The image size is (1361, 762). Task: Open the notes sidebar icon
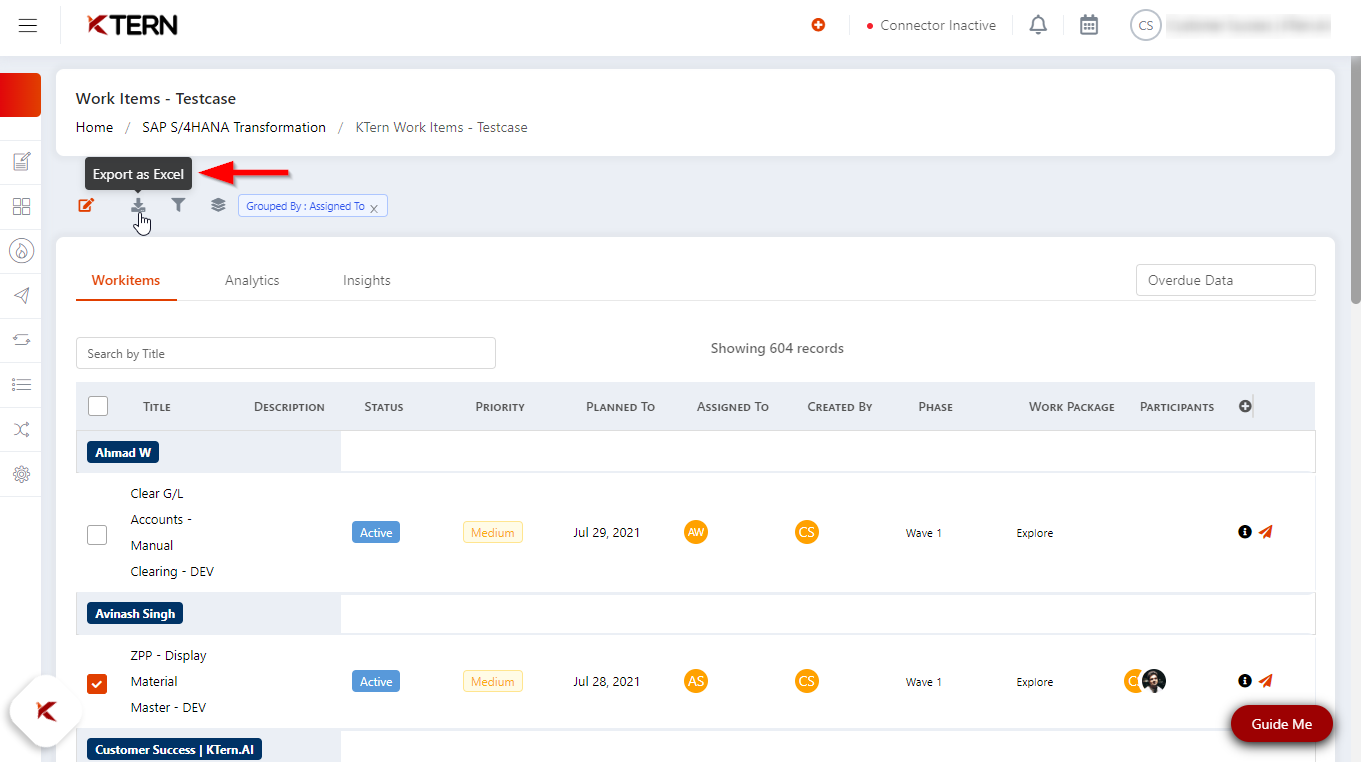21,161
